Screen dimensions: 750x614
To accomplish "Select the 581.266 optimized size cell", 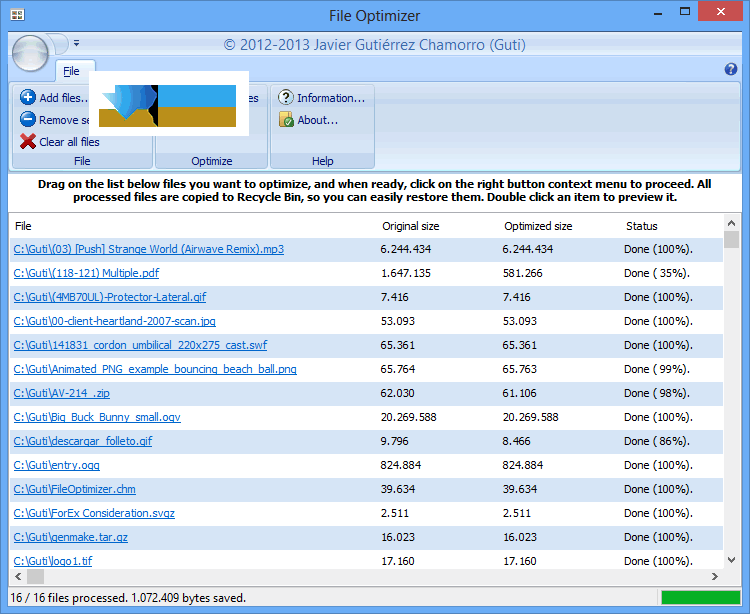I will pyautogui.click(x=522, y=274).
